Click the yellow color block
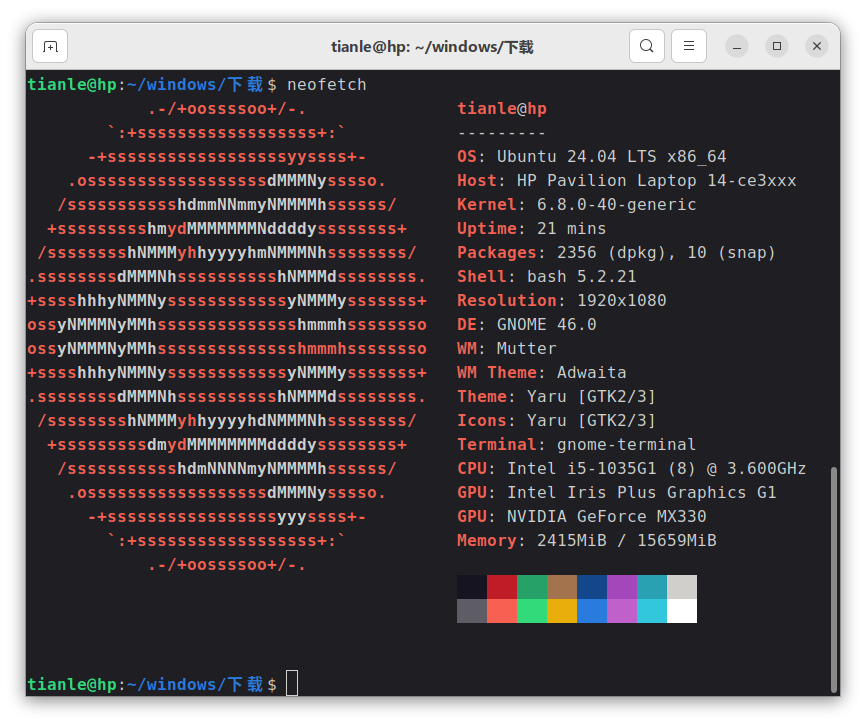Screen dimensions: 866x725 (x=562, y=611)
